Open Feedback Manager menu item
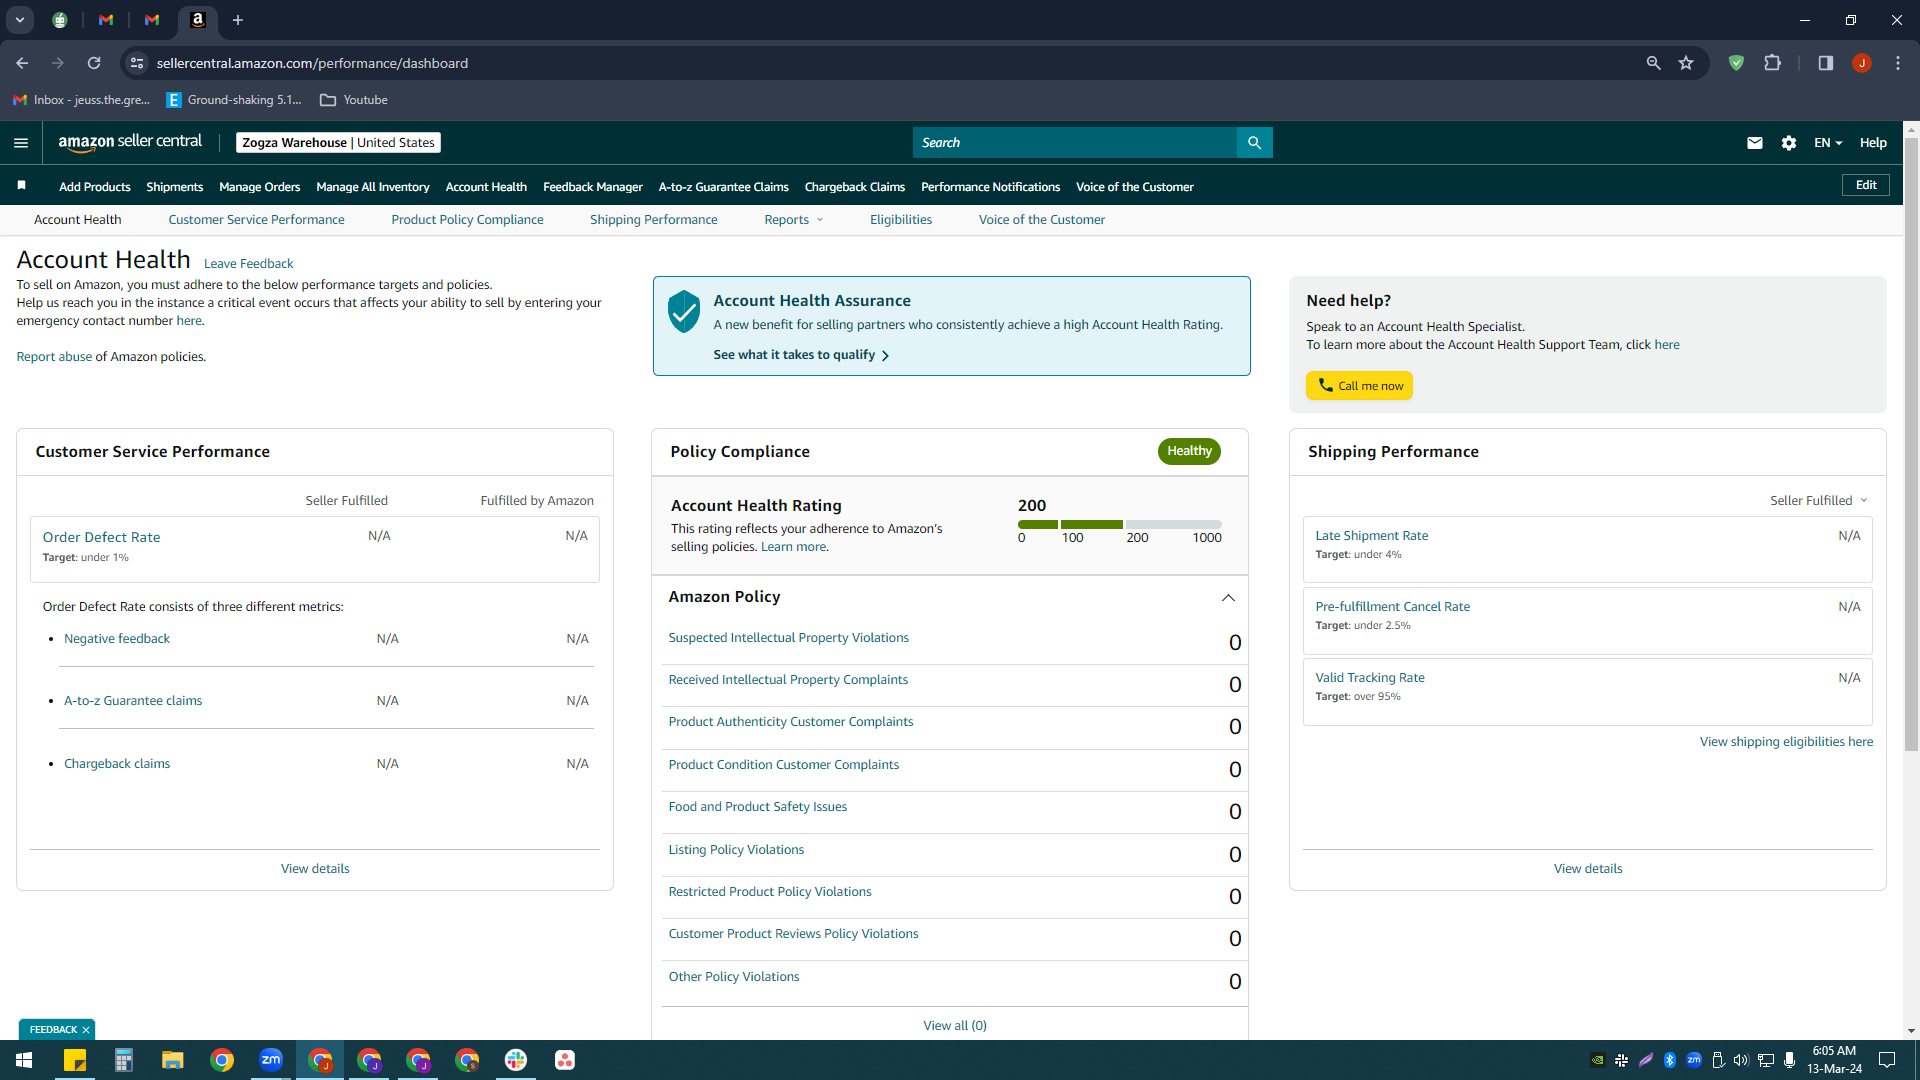The height and width of the screenshot is (1080, 1920). (592, 187)
